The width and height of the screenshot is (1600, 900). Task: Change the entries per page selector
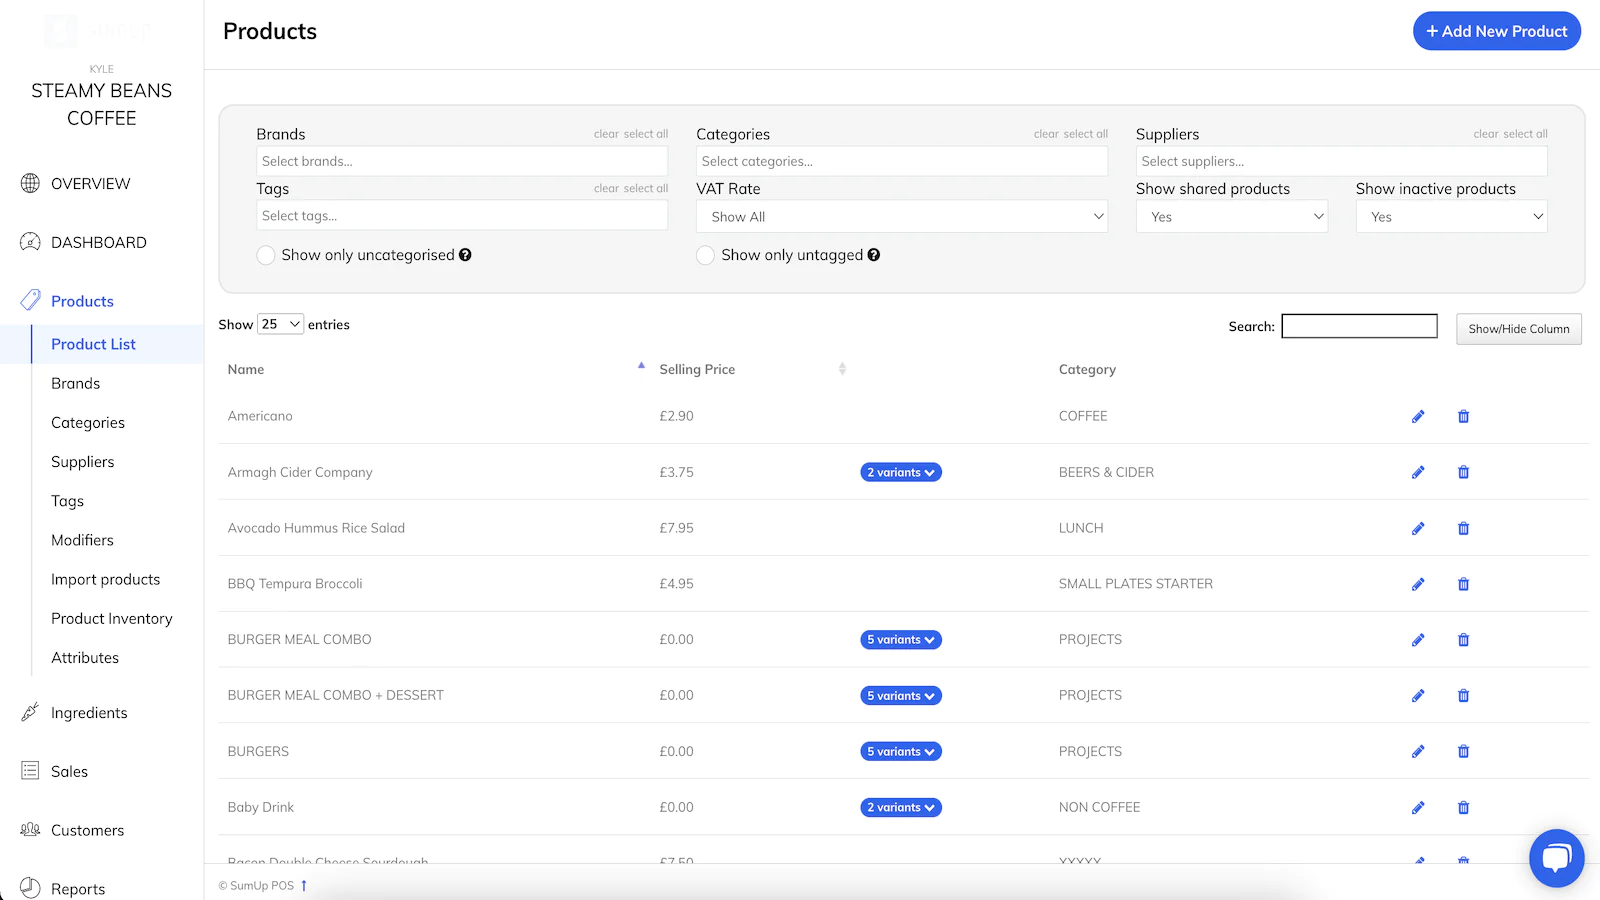pos(280,324)
